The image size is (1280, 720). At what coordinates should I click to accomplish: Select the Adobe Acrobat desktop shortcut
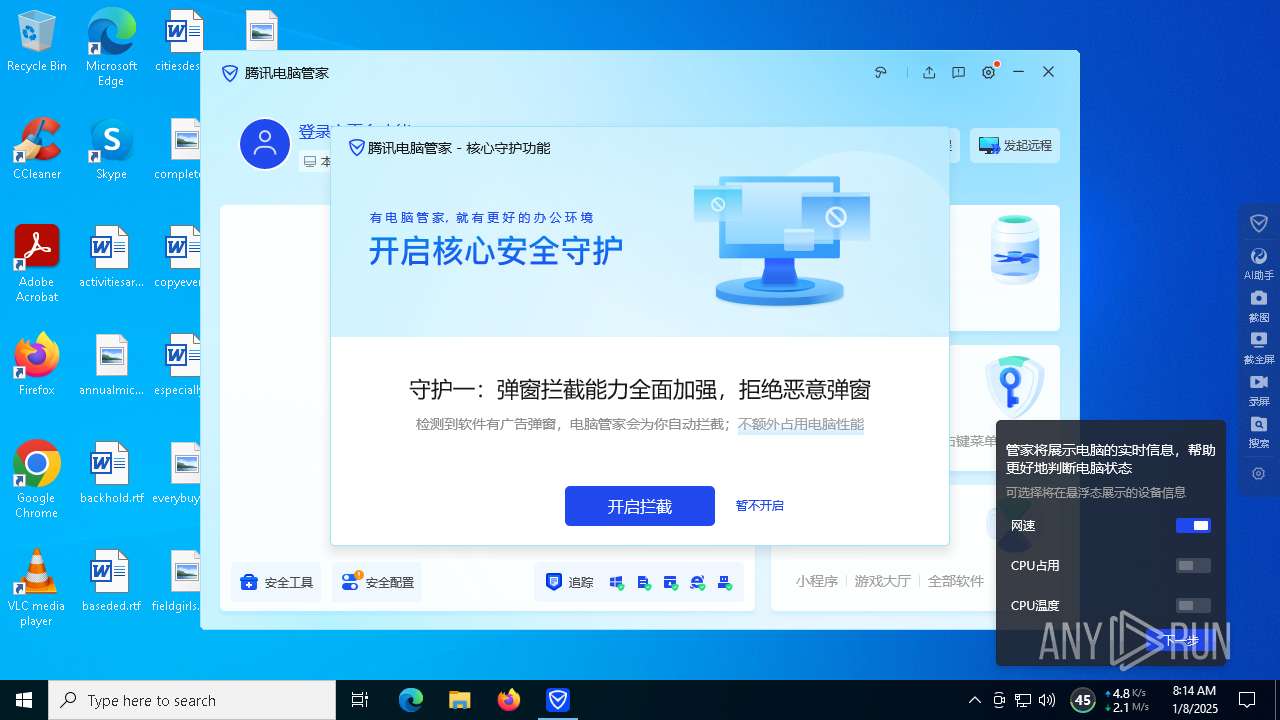point(37,263)
